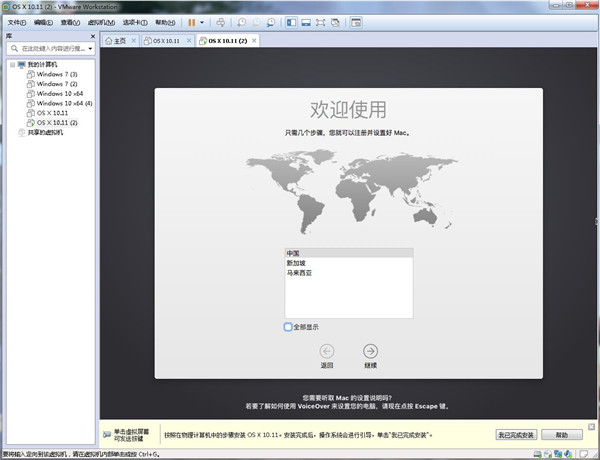Viewport: 600px width, 460px height.
Task: Click the keyboard hint icon in the install bar
Action: pos(107,435)
